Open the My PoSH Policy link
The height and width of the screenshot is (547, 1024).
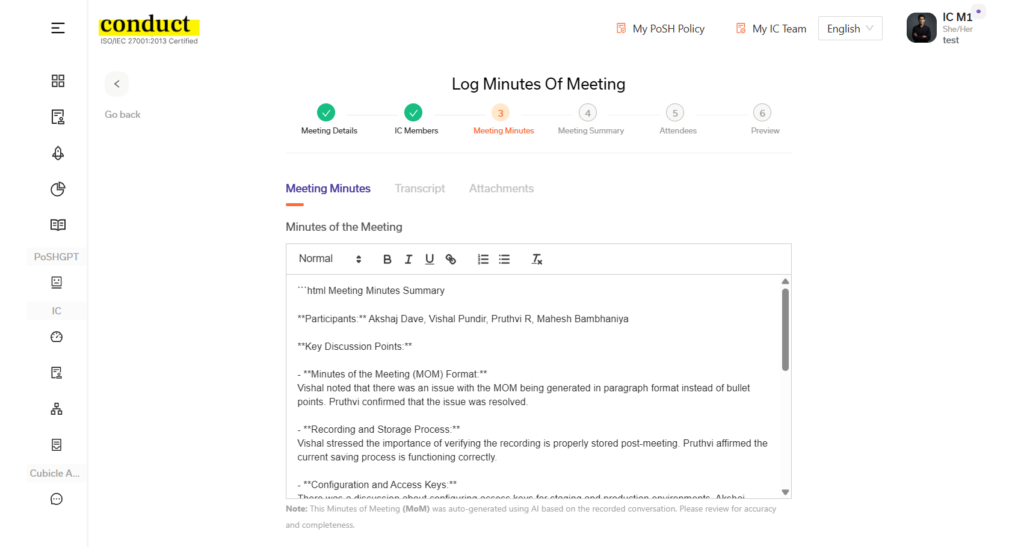tap(660, 29)
